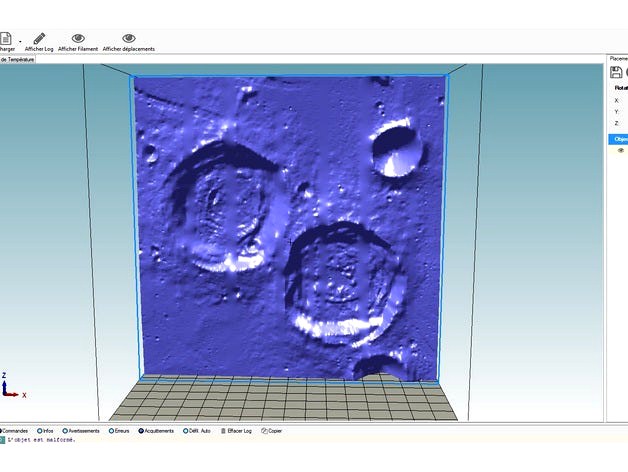Image resolution: width=628 pixels, height=472 pixels.
Task: Toggle Afficher Filament eye icon
Action: (x=78, y=38)
